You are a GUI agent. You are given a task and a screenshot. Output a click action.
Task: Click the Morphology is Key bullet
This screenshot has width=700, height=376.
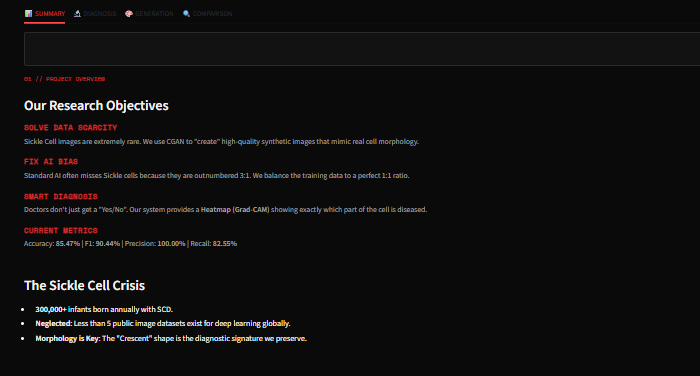click(171, 338)
